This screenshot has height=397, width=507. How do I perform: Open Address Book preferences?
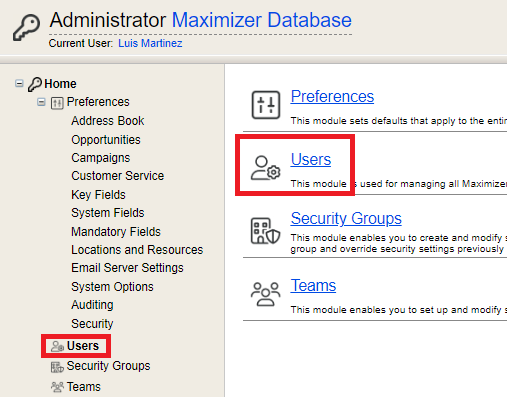tap(108, 121)
